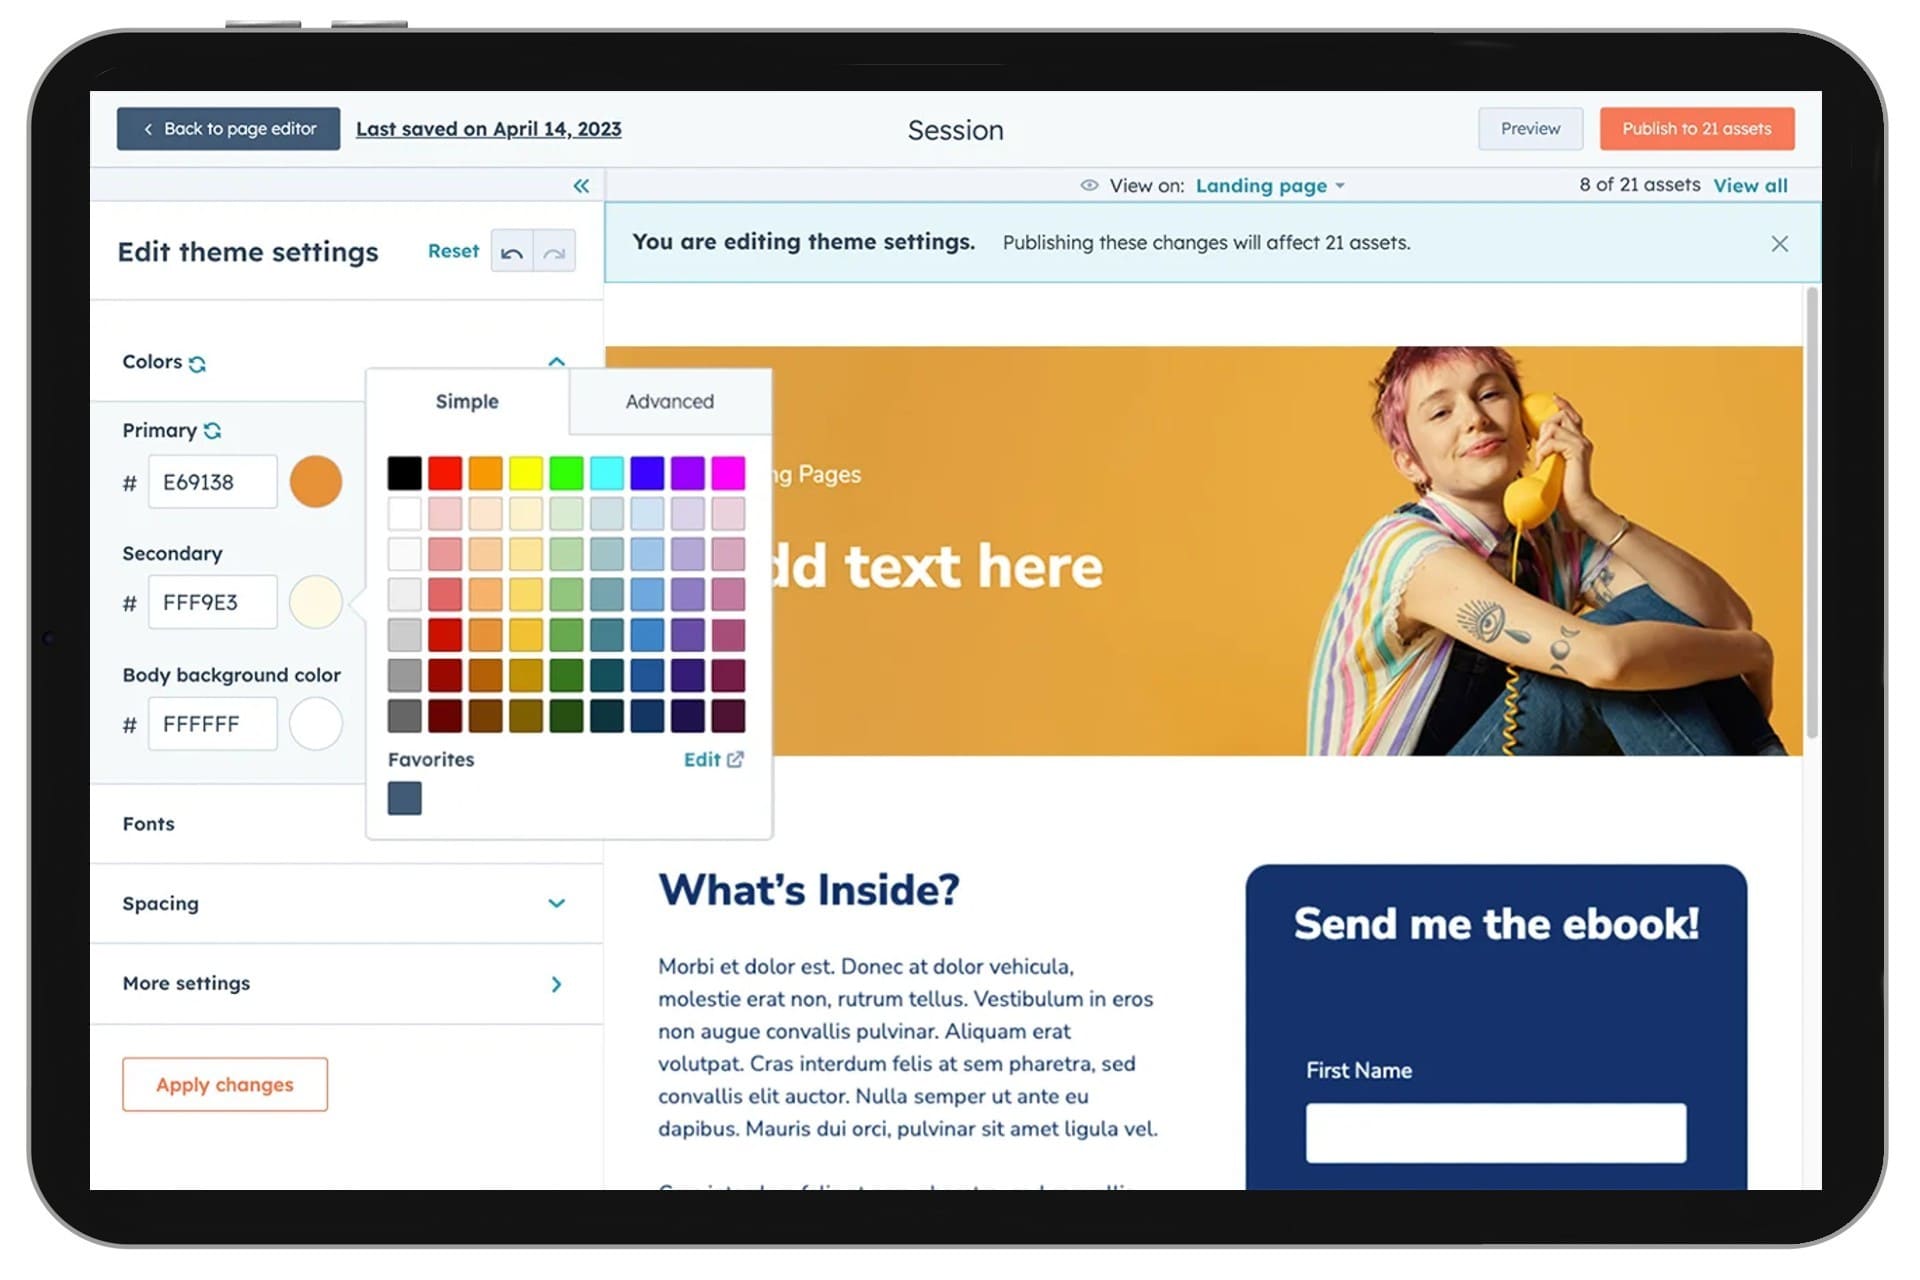
Task: Click the Reset link in theme settings
Action: pos(453,251)
